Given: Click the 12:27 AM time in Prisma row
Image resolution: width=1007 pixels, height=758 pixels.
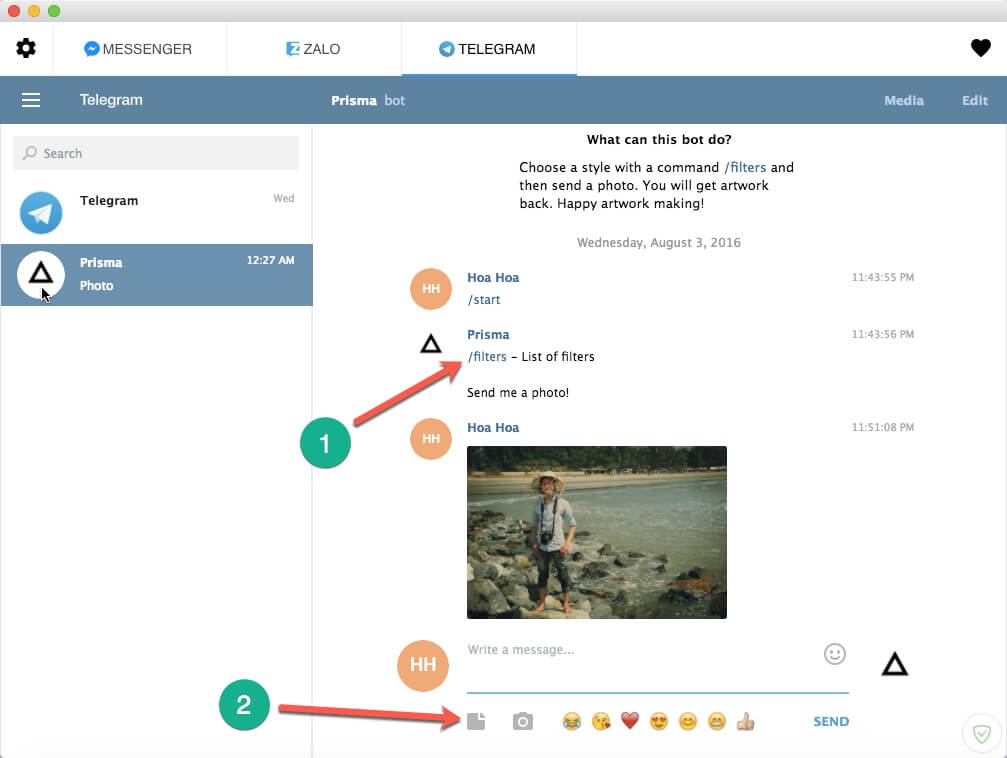Looking at the screenshot, I should 270,260.
